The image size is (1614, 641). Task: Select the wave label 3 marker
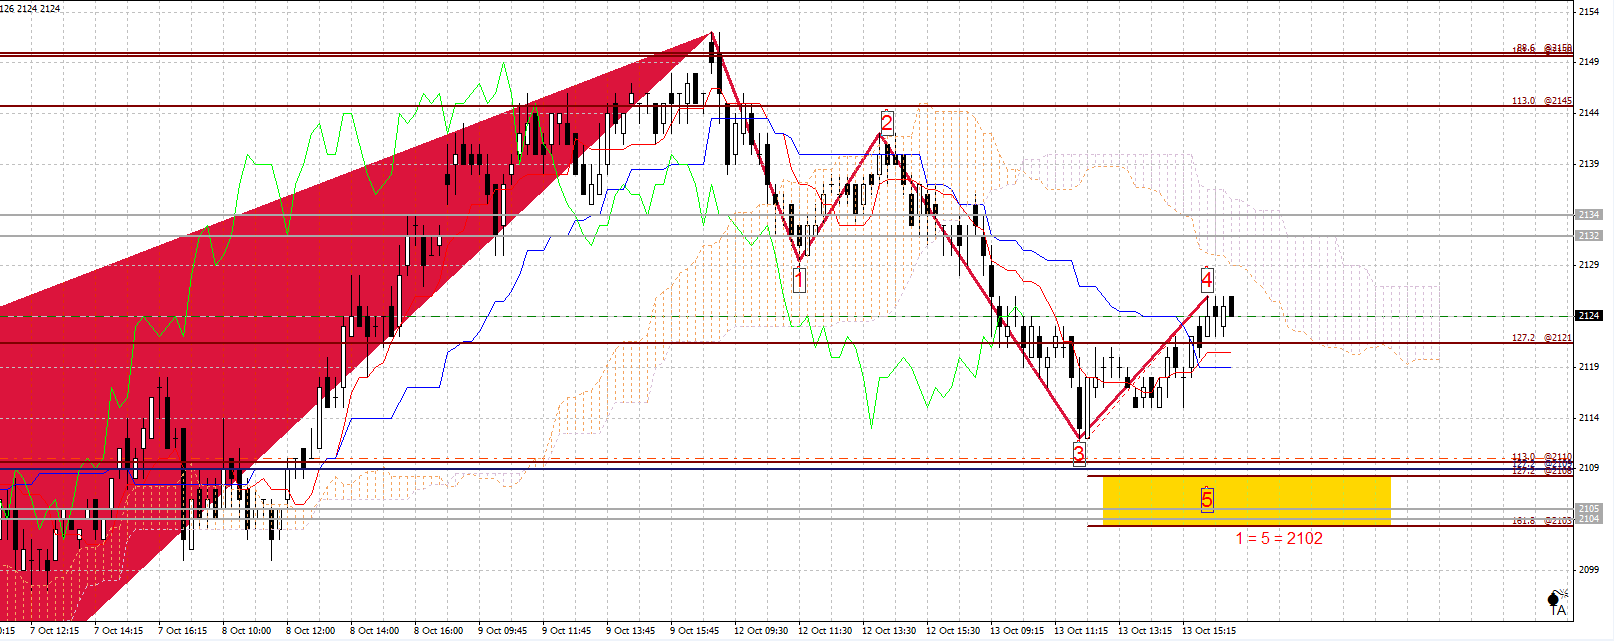1079,453
